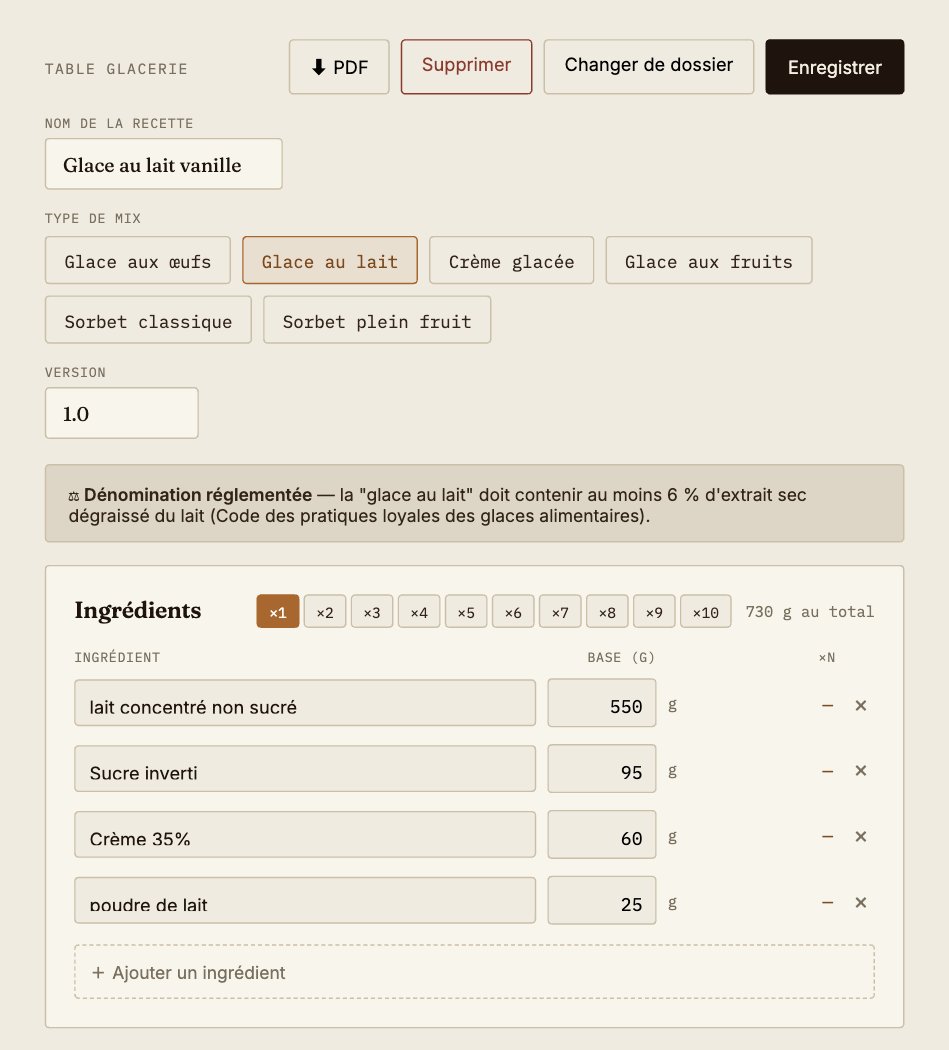Add a row with Ajouter un ingrédient
949x1050 pixels.
coord(474,972)
